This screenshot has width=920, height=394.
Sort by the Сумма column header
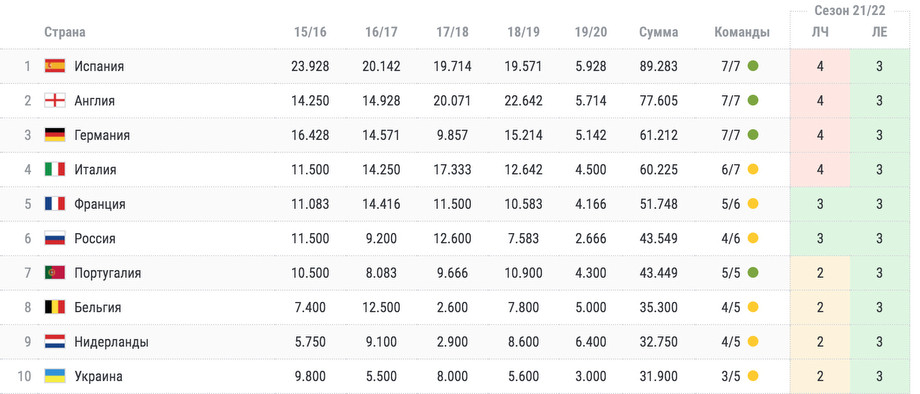tap(658, 32)
